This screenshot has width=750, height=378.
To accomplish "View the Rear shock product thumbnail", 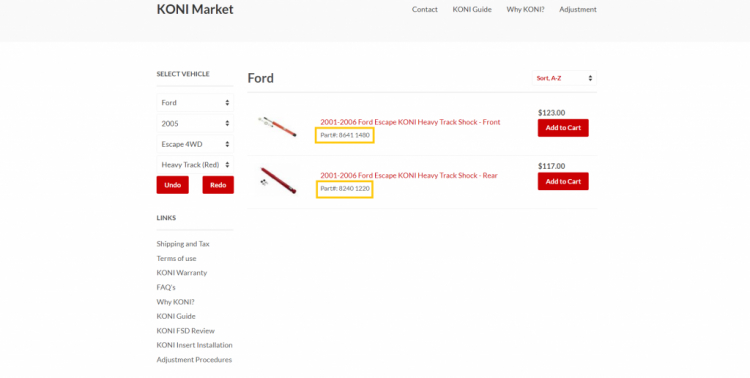I will tap(277, 180).
